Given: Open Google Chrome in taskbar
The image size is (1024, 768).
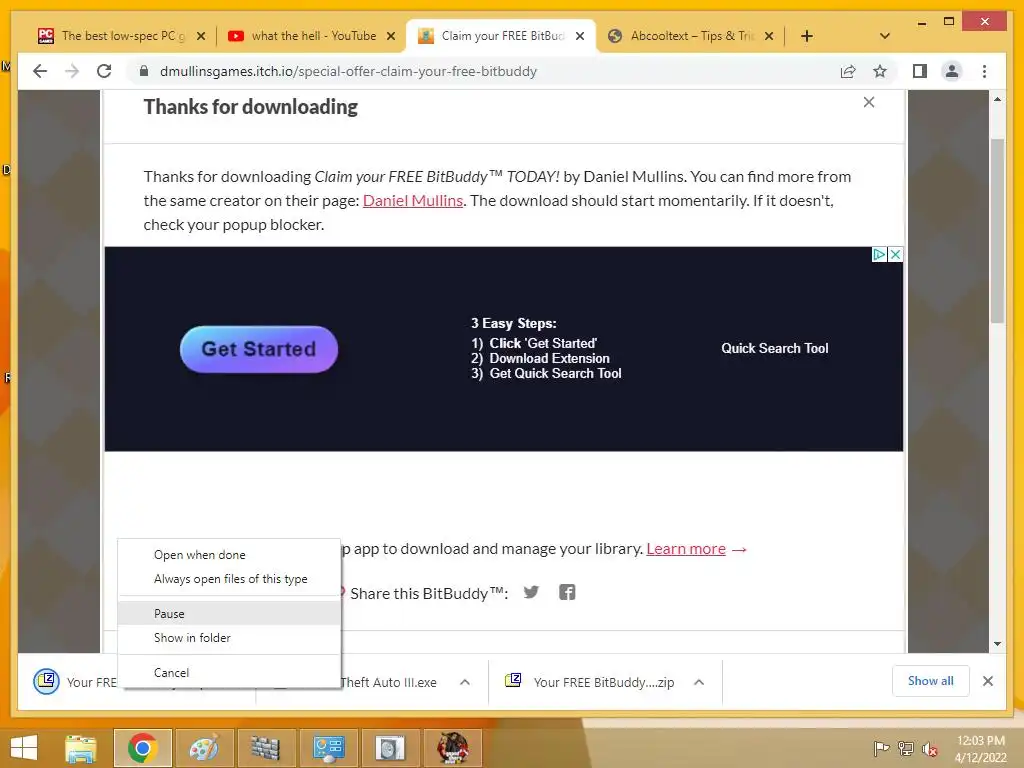Looking at the screenshot, I should tap(142, 748).
